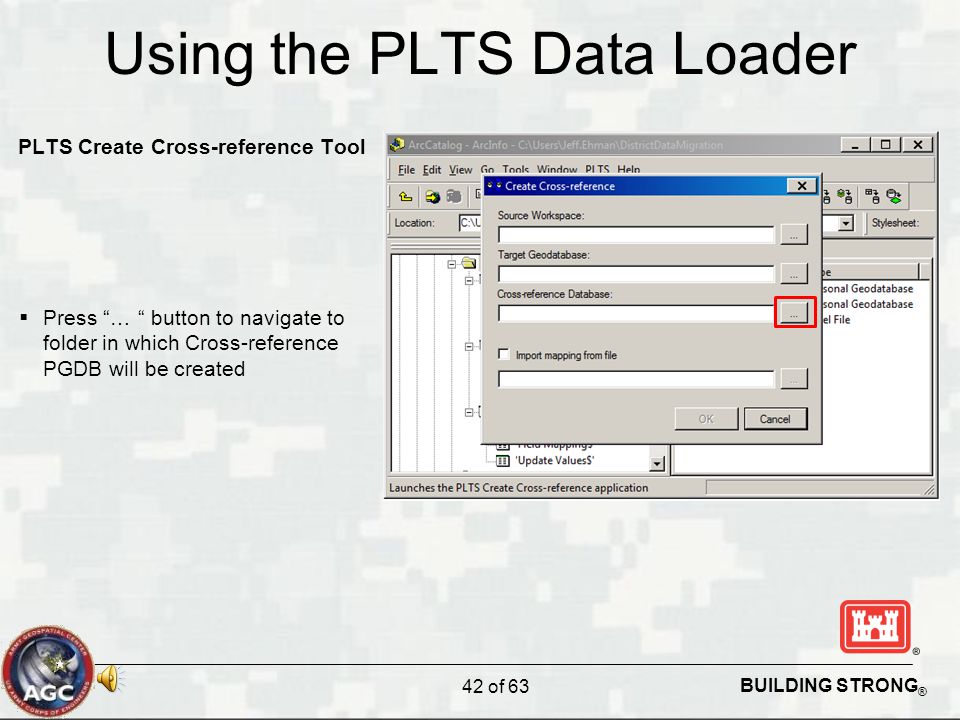Browse for Target Geodatabase with '...' button
This screenshot has width=960, height=720.
793,274
